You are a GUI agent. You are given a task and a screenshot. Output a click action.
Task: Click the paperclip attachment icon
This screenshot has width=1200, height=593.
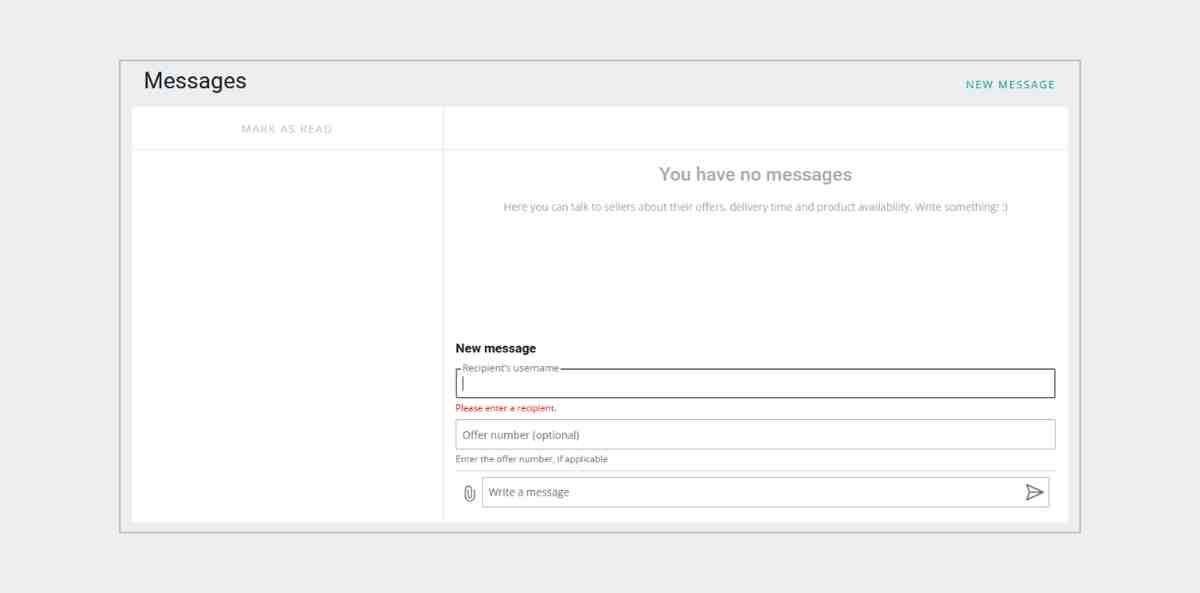click(x=469, y=493)
